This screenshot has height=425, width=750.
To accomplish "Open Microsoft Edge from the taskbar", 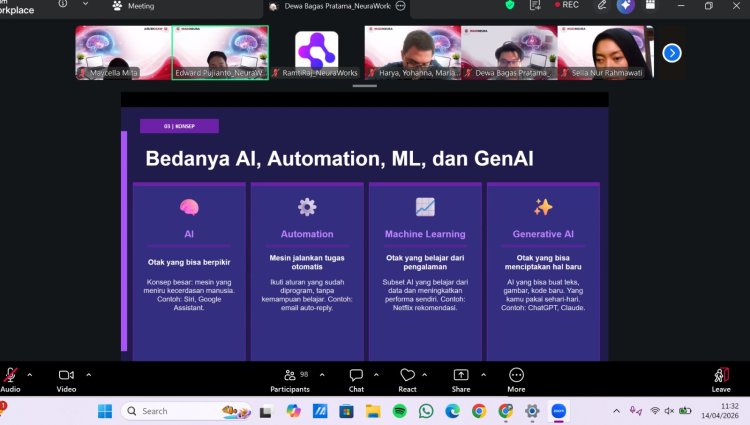I will pos(452,411).
